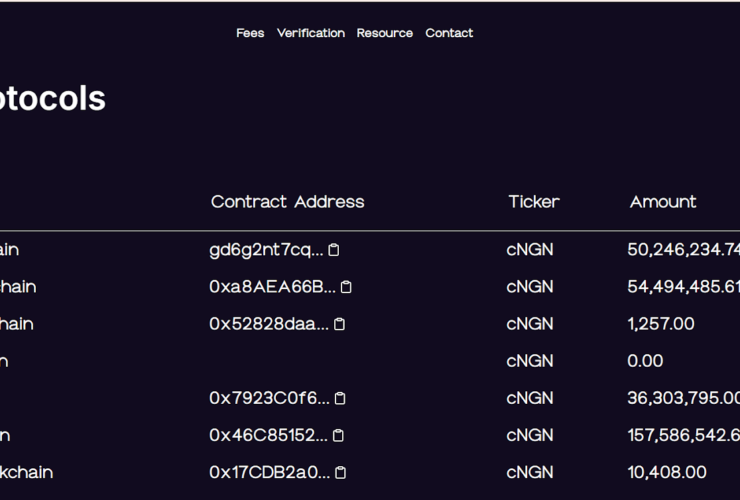The image size is (740, 500).
Task: Copy the gd6g2nt7cq contract address
Action: pos(335,250)
